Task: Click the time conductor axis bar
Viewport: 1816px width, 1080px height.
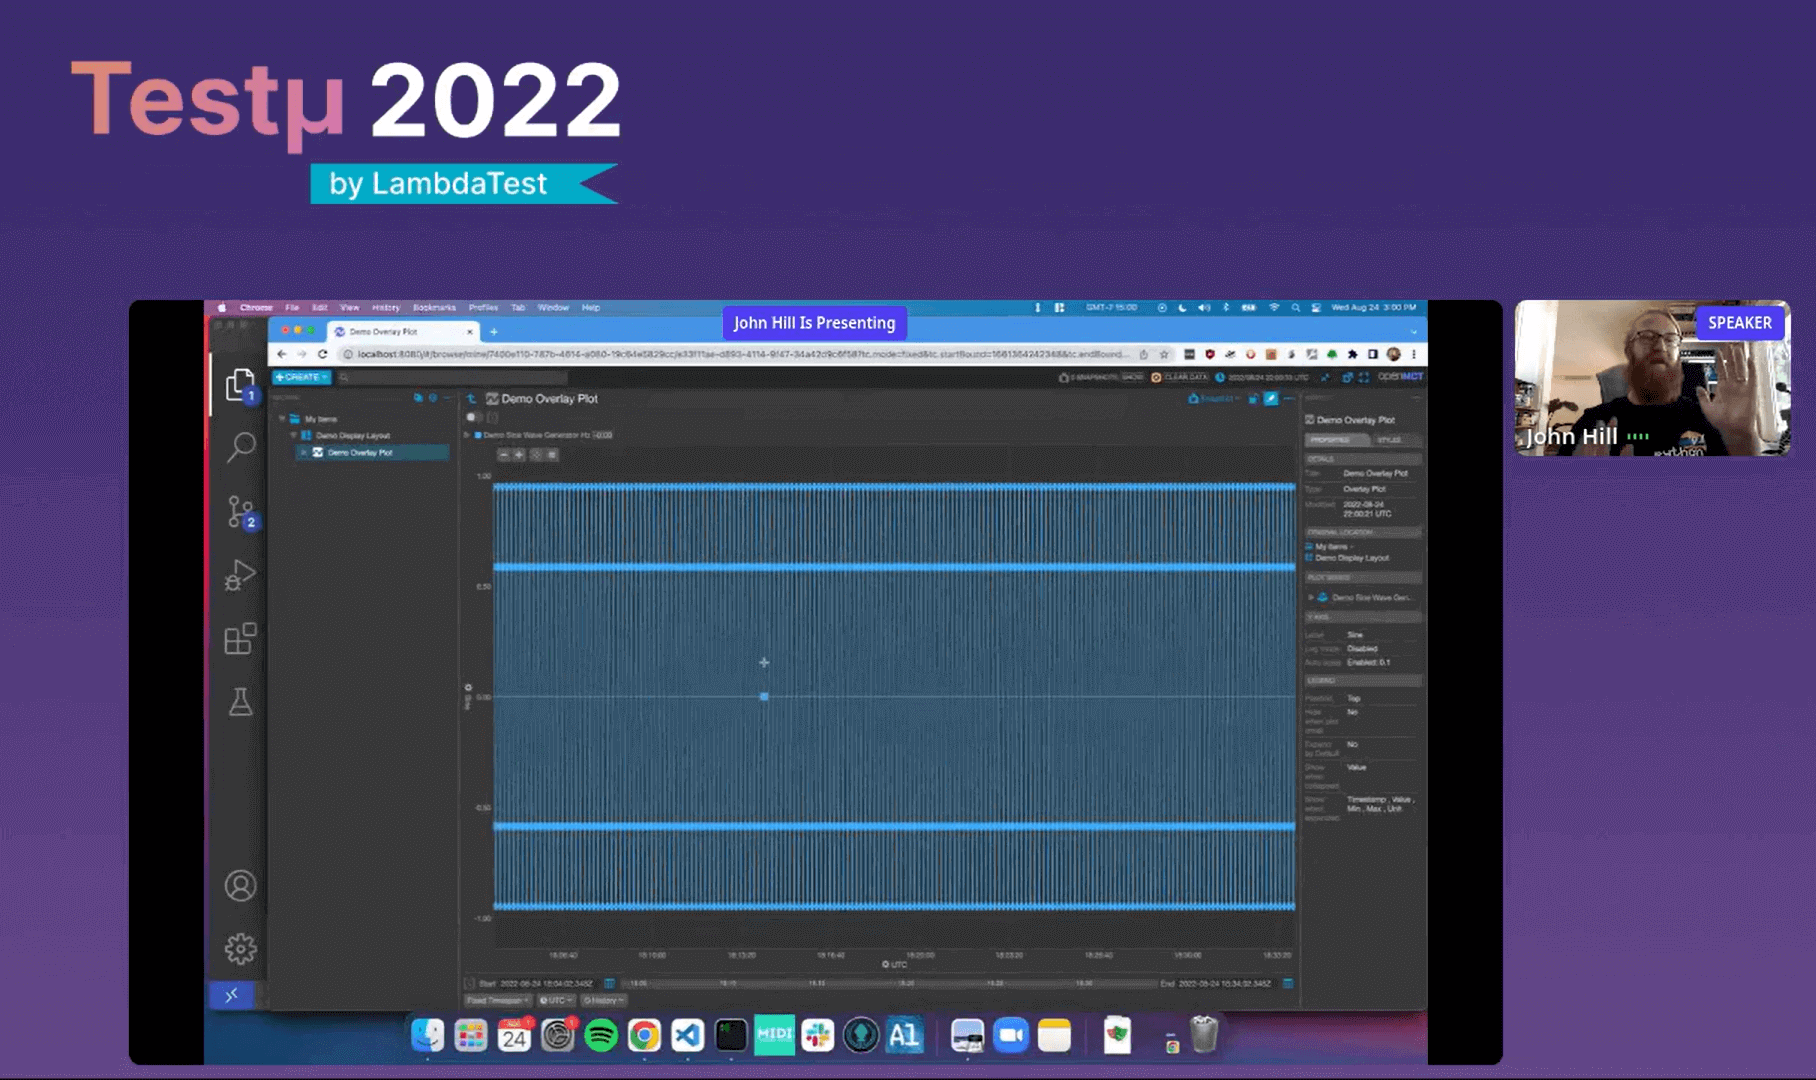Action: [890, 984]
